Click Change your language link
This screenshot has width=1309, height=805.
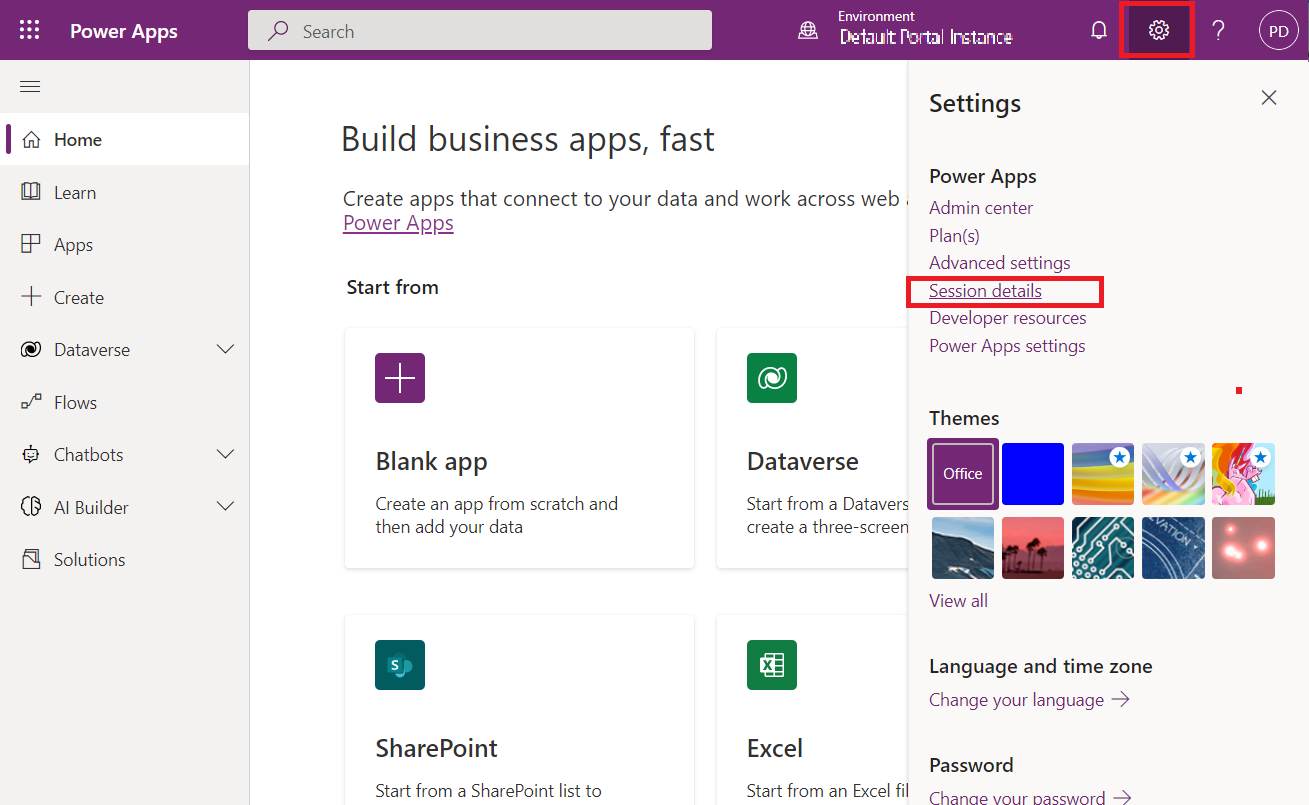pyautogui.click(x=1029, y=700)
